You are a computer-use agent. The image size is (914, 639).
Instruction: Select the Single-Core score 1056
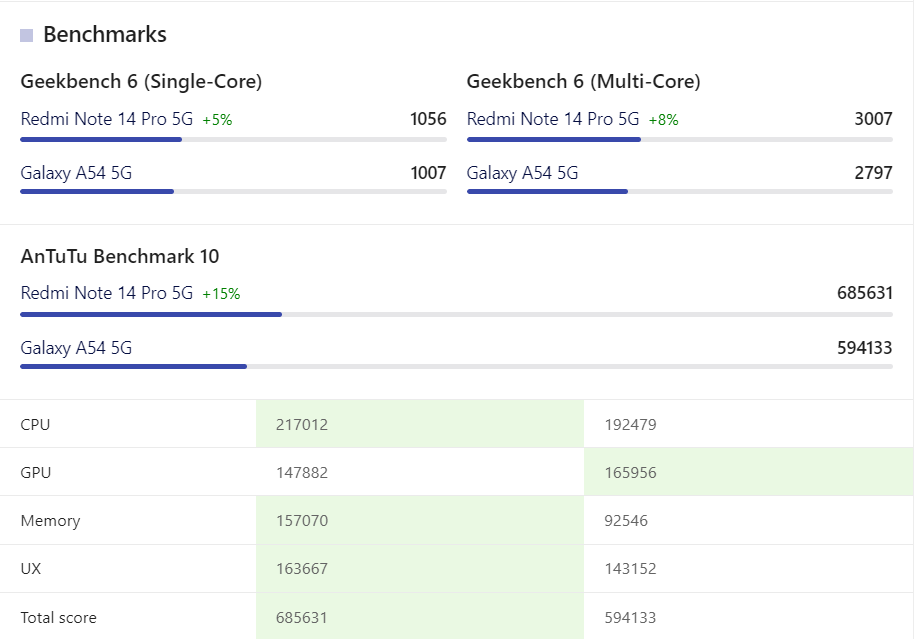(428, 119)
